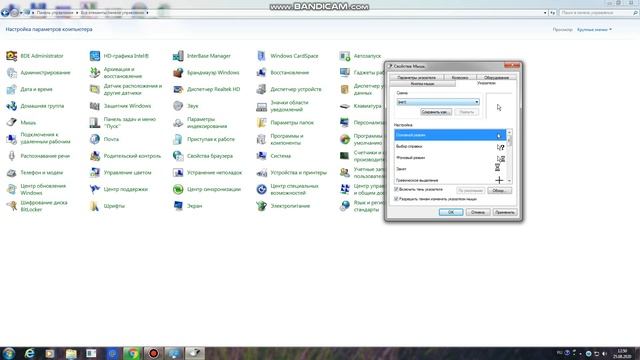Open Центр синхронизации item
Image resolution: width=640 pixels, height=360 pixels.
click(x=207, y=189)
